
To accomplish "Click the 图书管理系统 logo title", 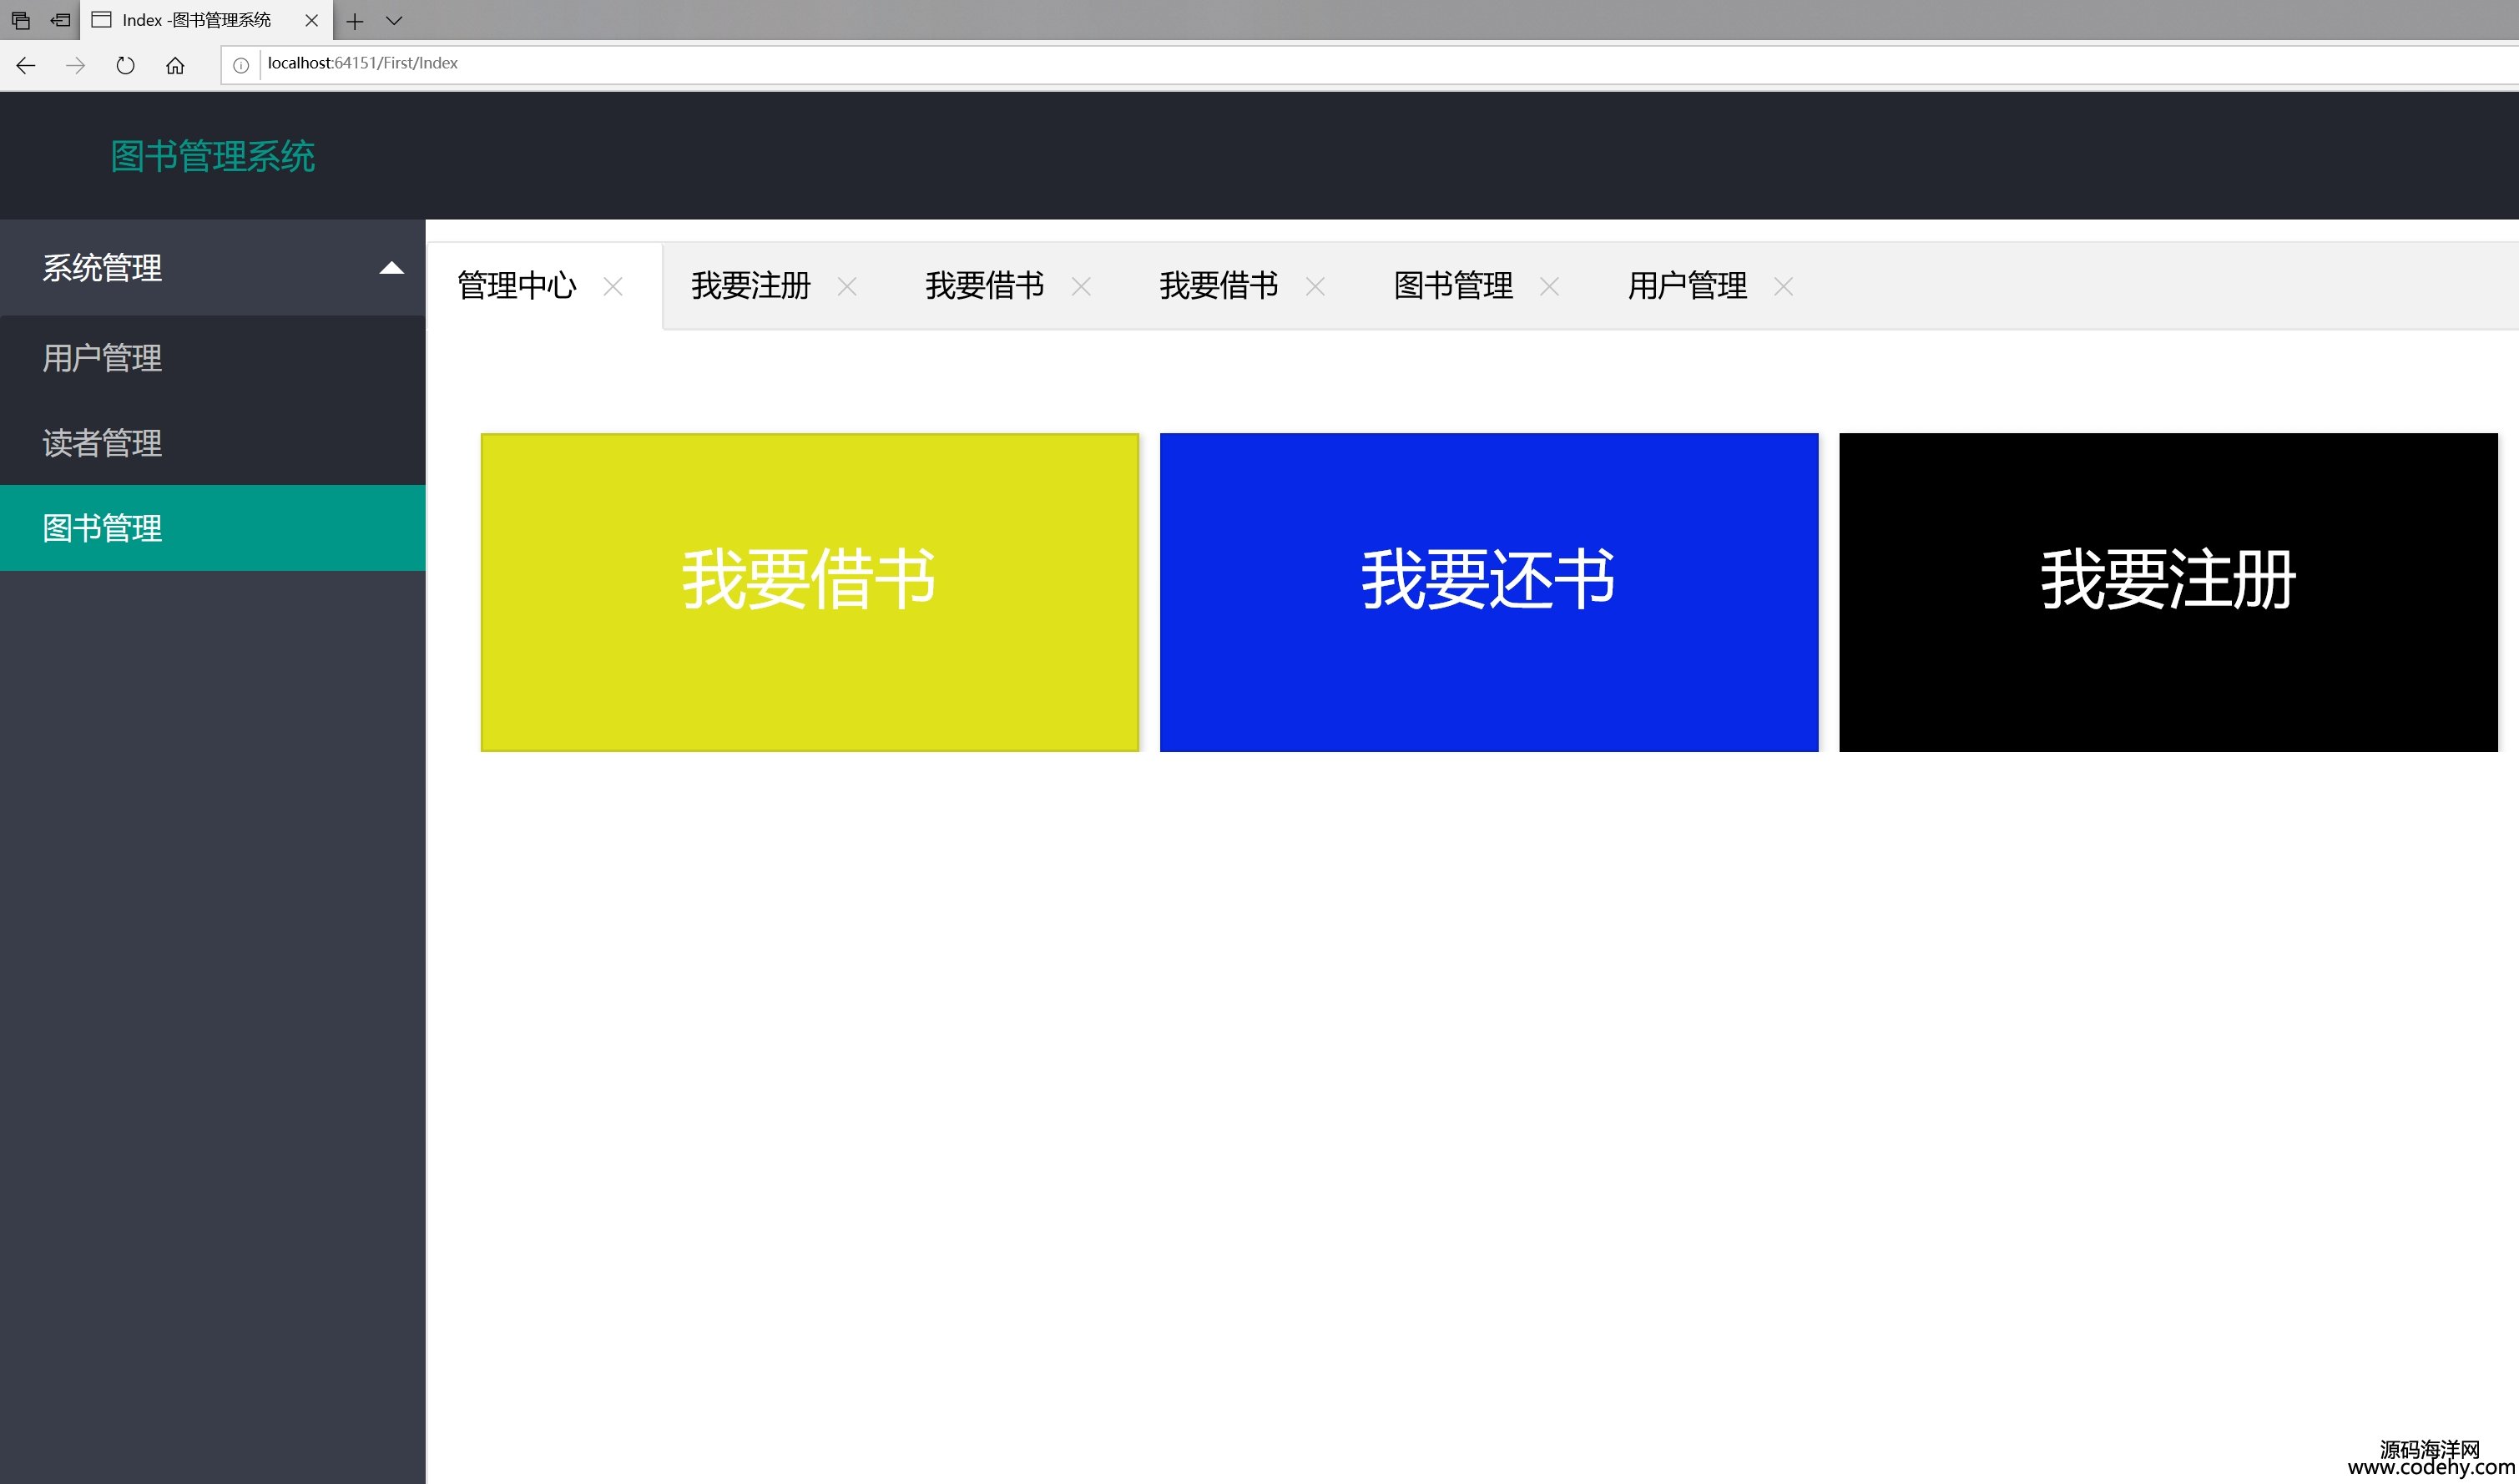I will pyautogui.click(x=212, y=156).
